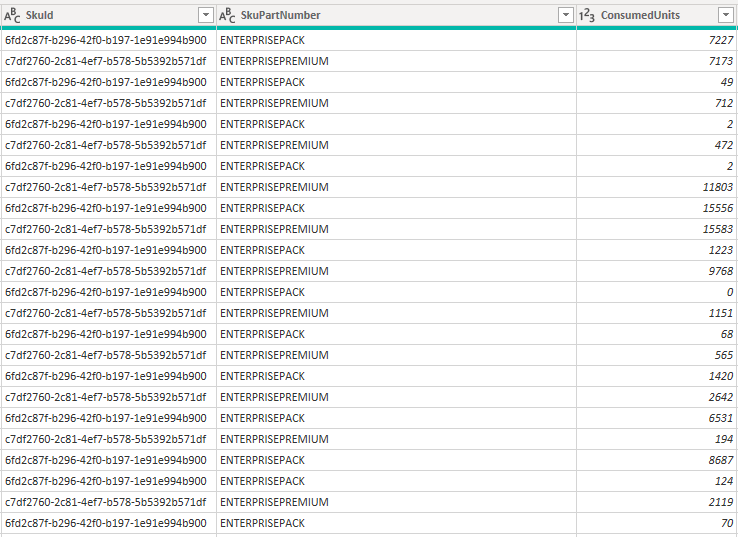Select the SkuId cell in the 2119 row
The width and height of the screenshot is (738, 537).
click(x=108, y=502)
